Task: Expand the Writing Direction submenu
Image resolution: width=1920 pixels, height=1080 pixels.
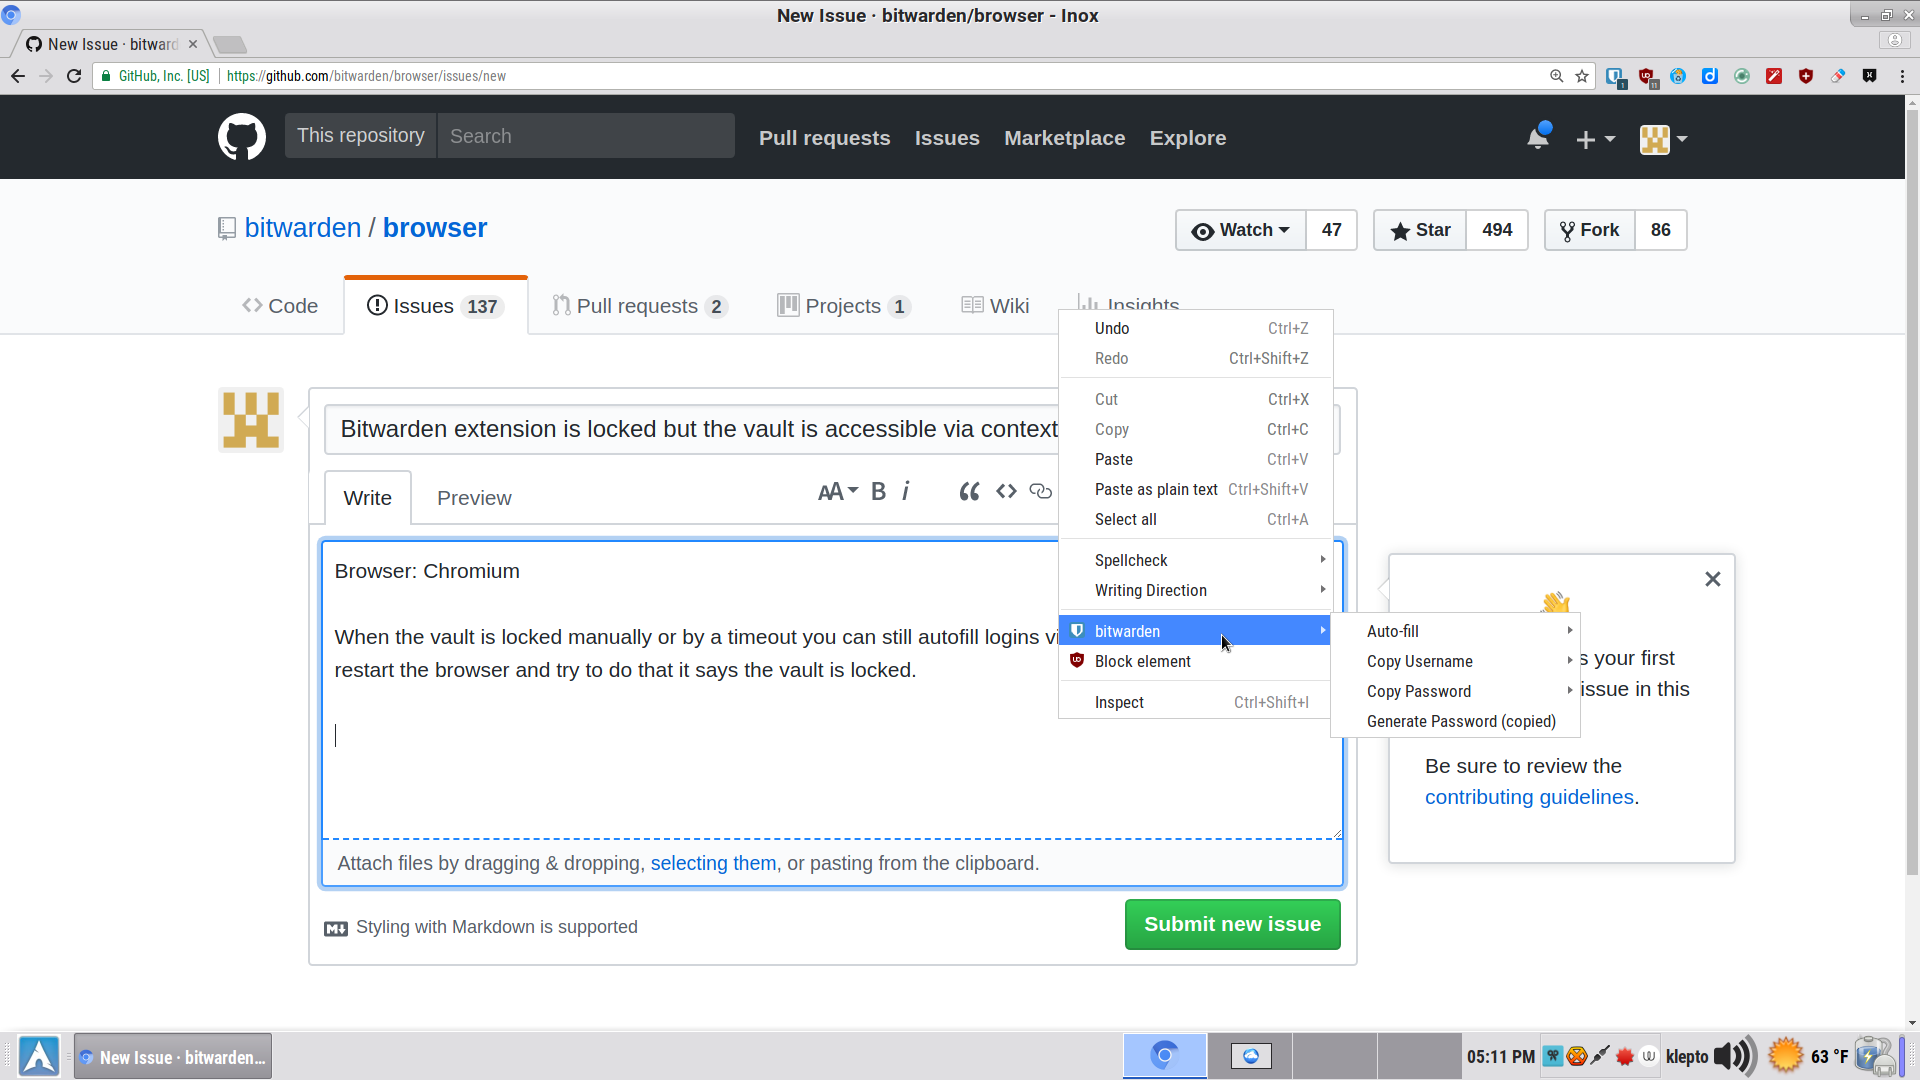Action: tap(1151, 590)
